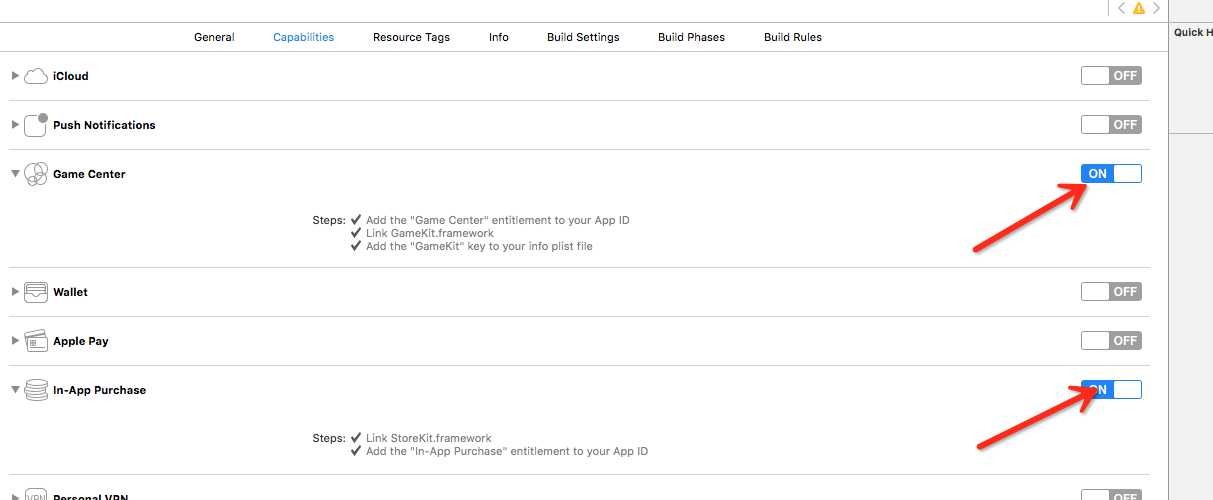Open the Resource Tags tab
Viewport: 1213px width, 500px height.
[x=411, y=37]
